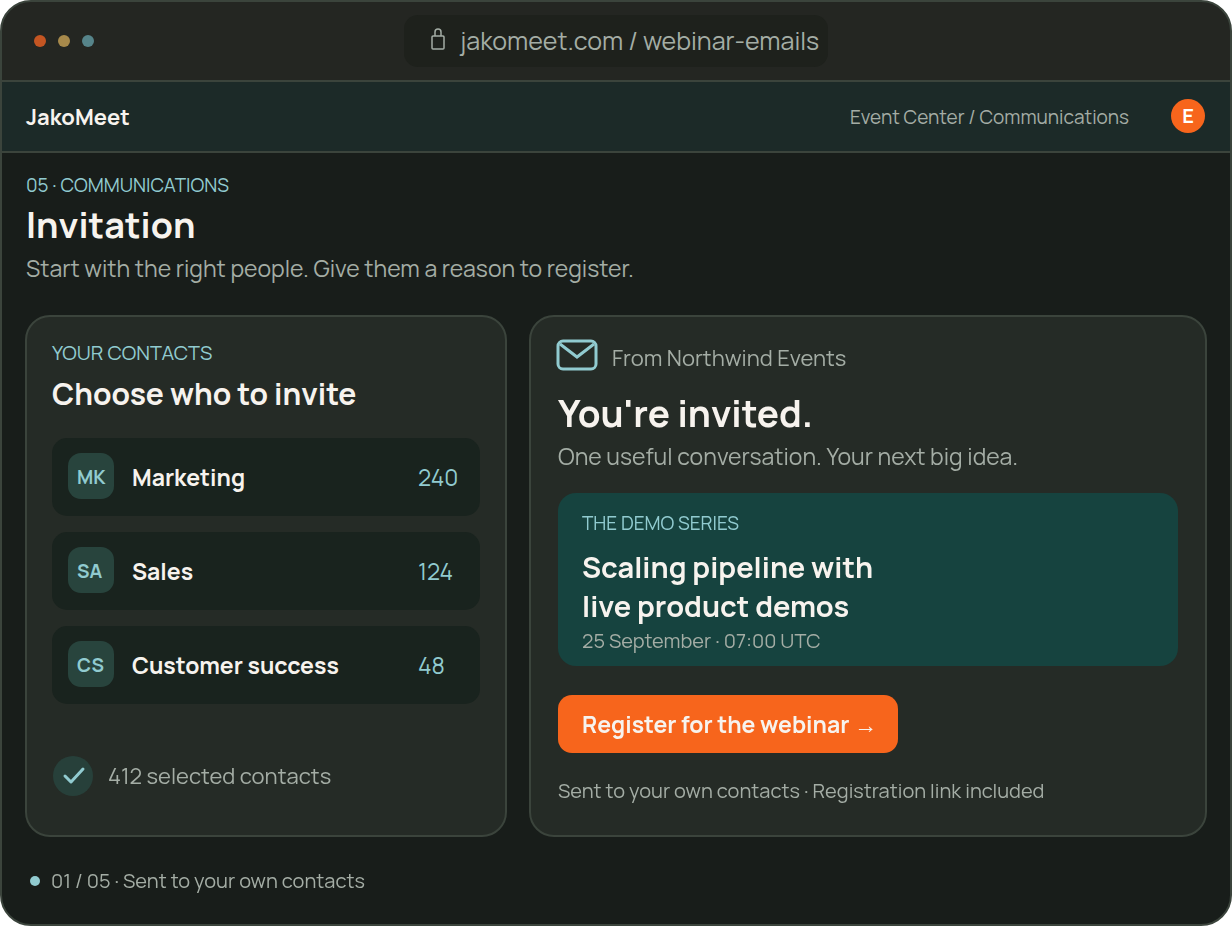Screen dimensions: 1232x926
Task: Click the lock icon in address bar
Action: click(x=437, y=40)
